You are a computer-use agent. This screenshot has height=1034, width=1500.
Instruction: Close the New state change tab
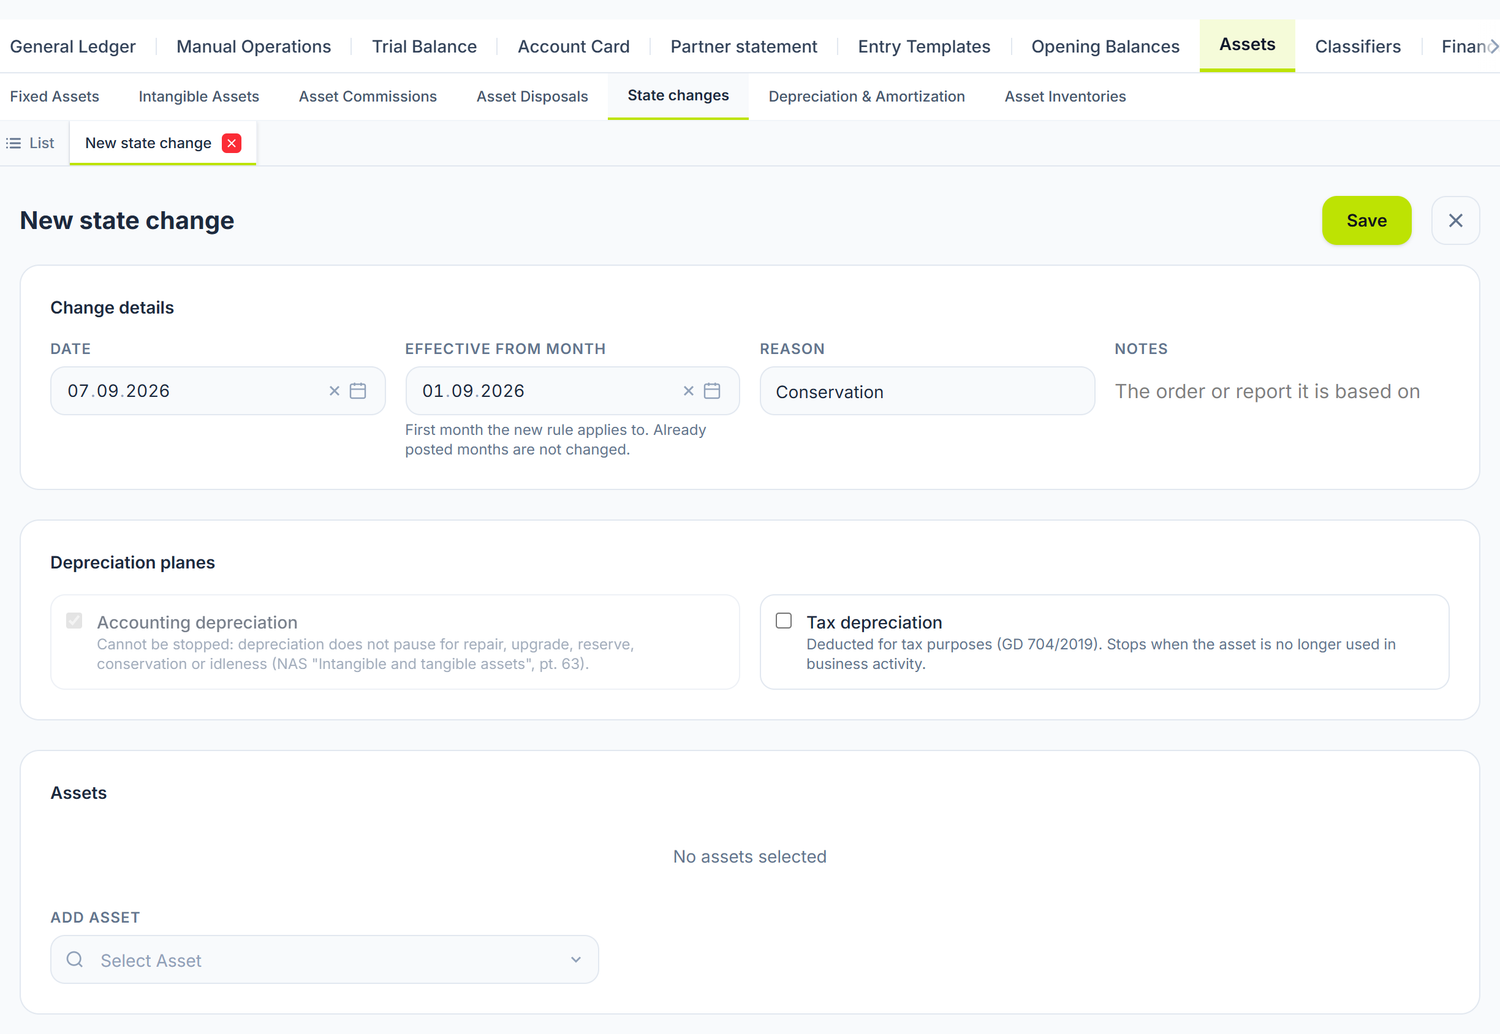tap(232, 143)
